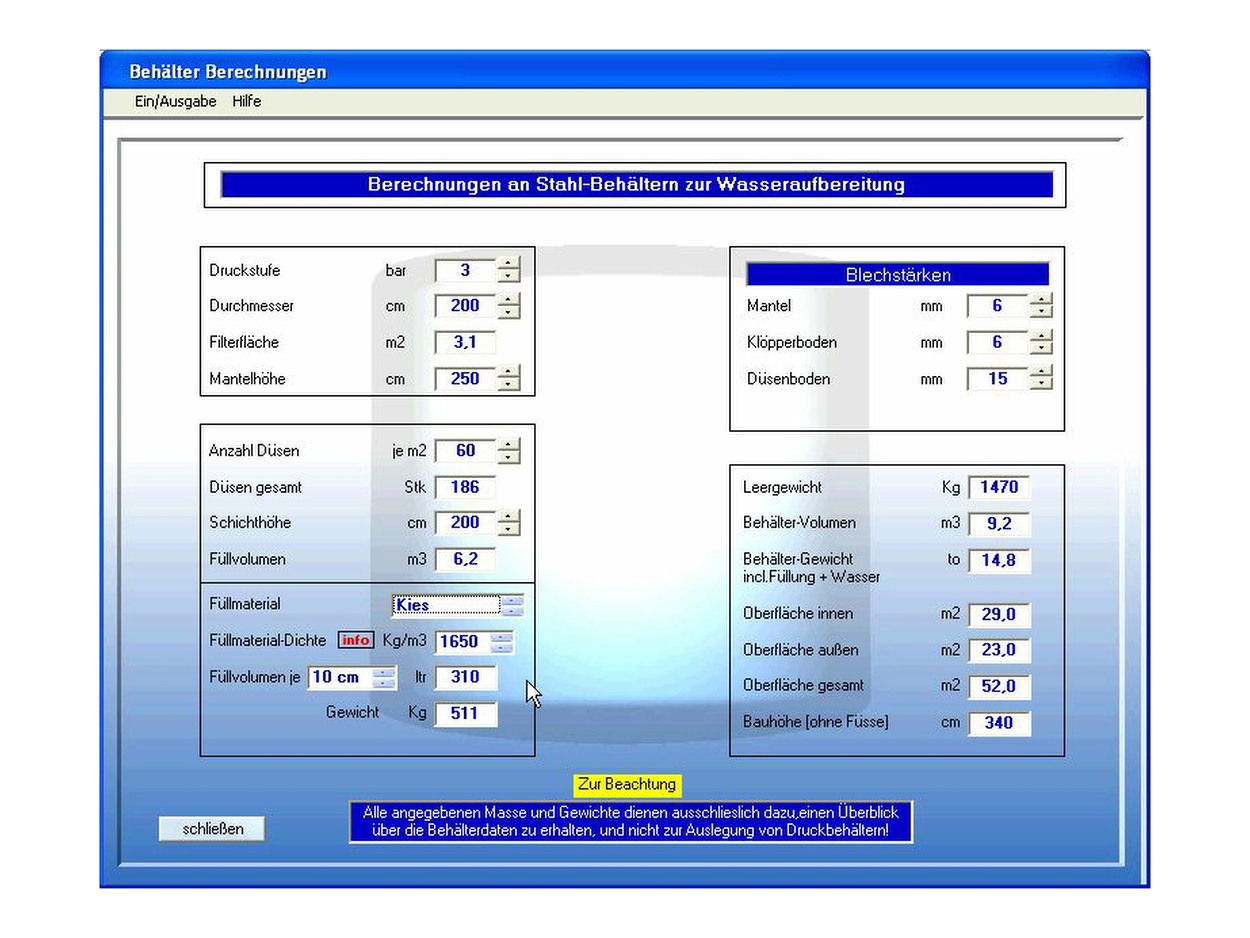The image size is (1250, 938).
Task: Increase Düsenboden thickness with the up arrow
Action: 1041,372
